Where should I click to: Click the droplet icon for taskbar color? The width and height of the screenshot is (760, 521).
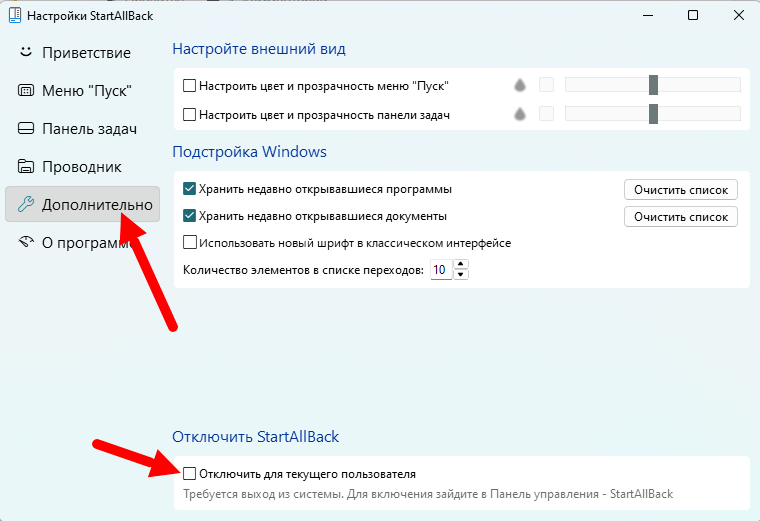coord(520,114)
